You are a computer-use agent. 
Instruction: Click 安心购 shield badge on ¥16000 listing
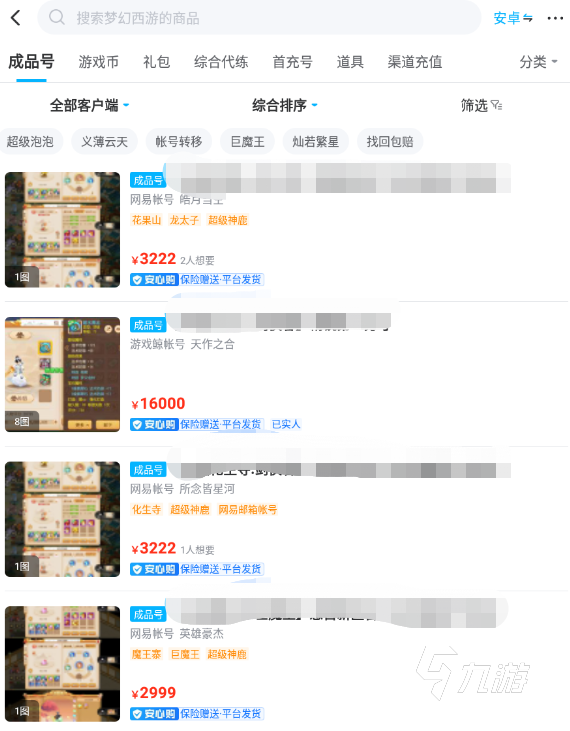pyautogui.click(x=154, y=424)
